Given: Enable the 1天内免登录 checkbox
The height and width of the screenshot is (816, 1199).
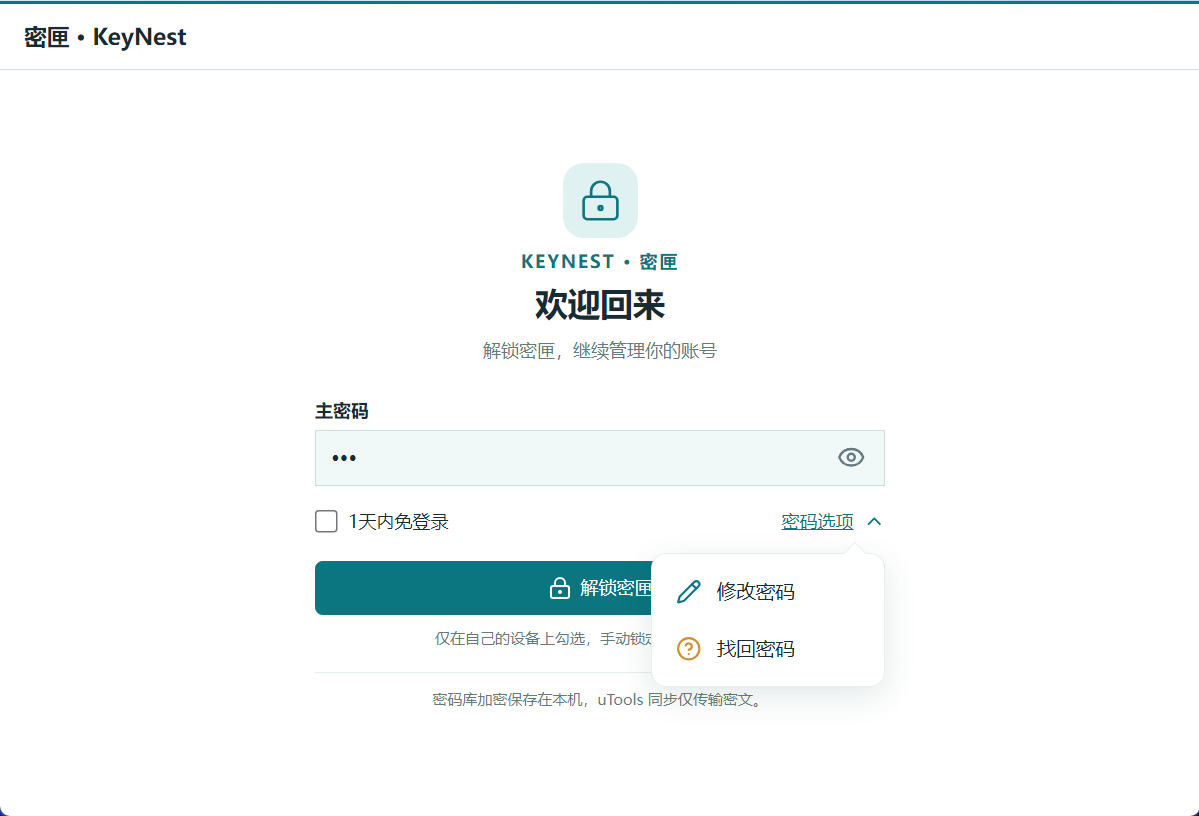Looking at the screenshot, I should tap(327, 522).
